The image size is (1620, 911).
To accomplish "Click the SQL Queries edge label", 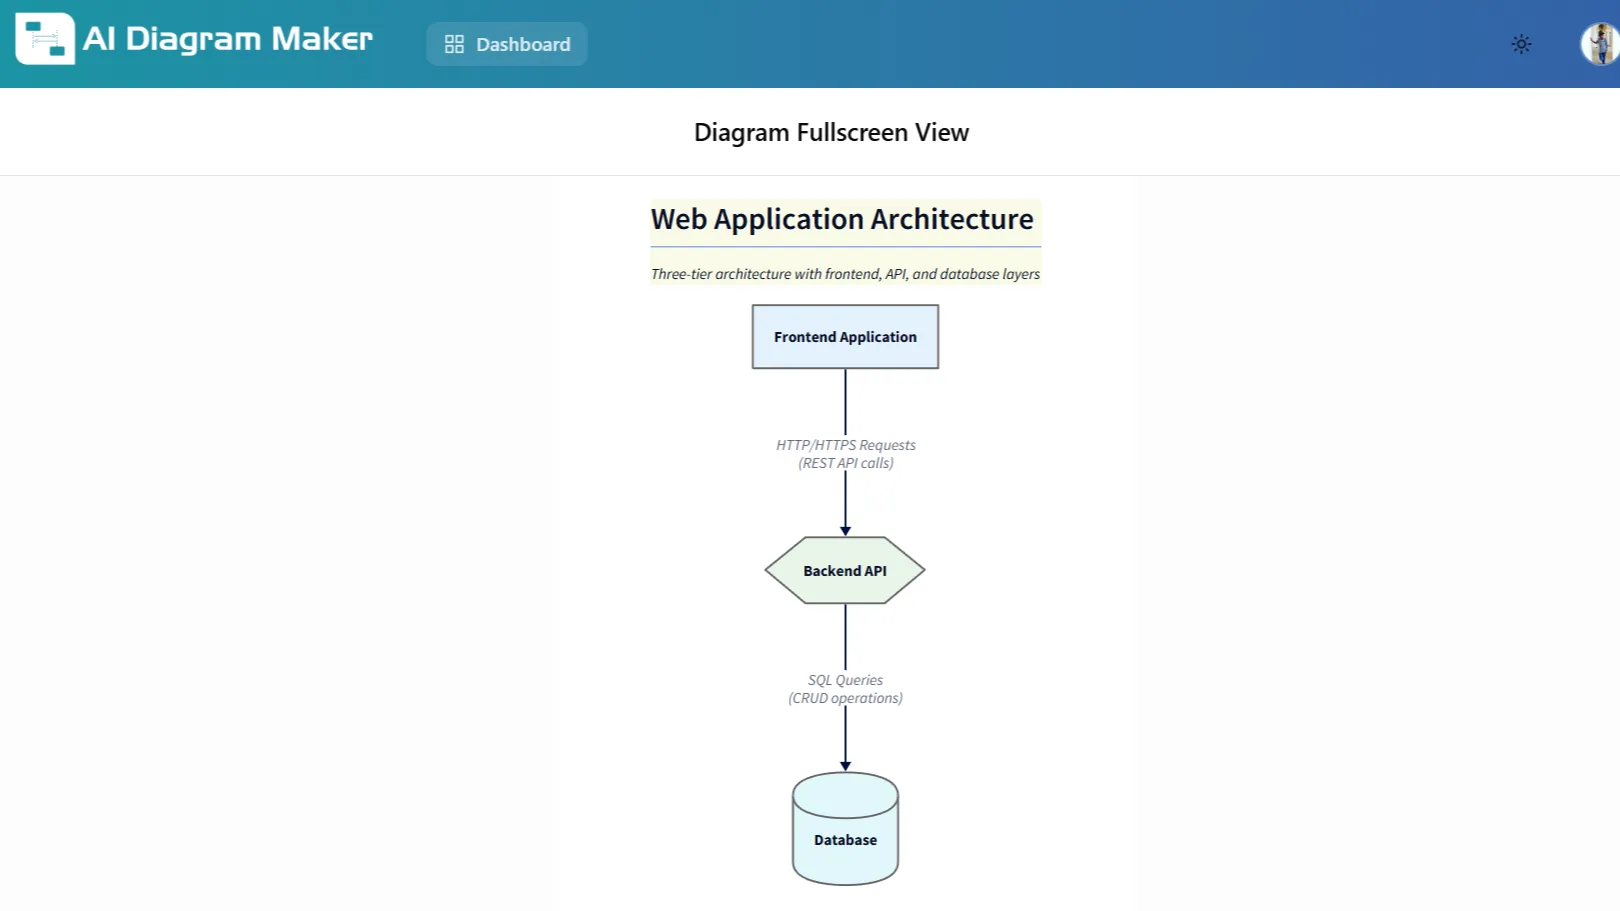I will pos(845,688).
